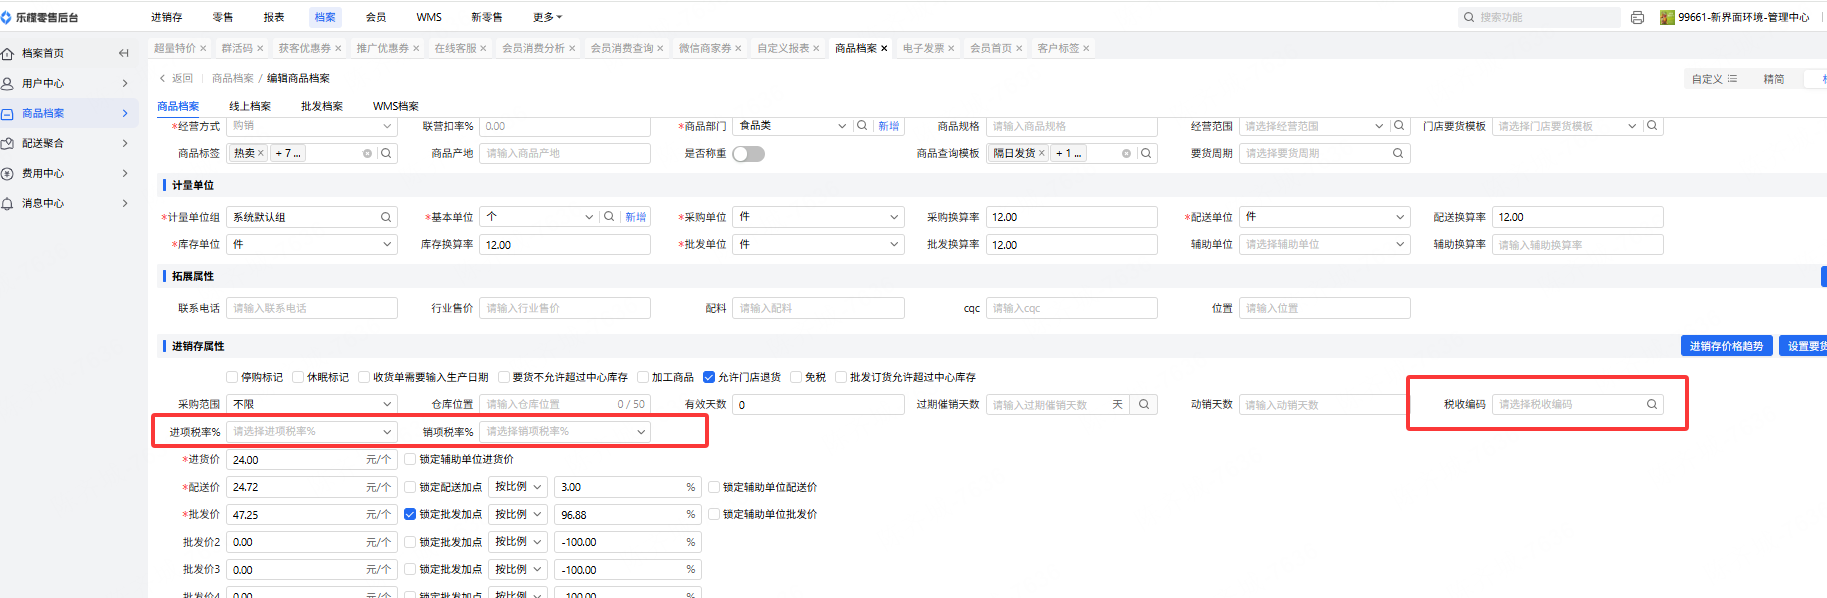Check the 休眠标记 checkbox

298,377
